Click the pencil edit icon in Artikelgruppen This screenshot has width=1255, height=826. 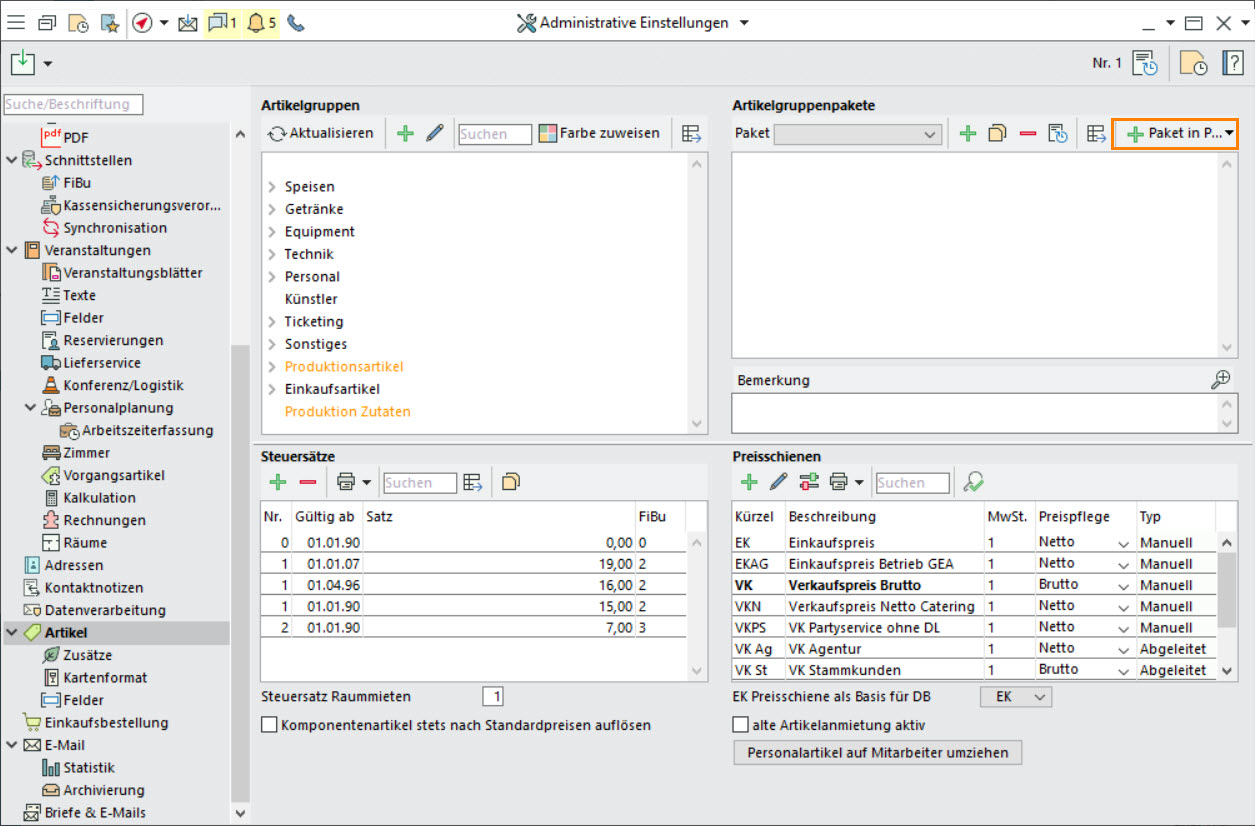point(434,133)
